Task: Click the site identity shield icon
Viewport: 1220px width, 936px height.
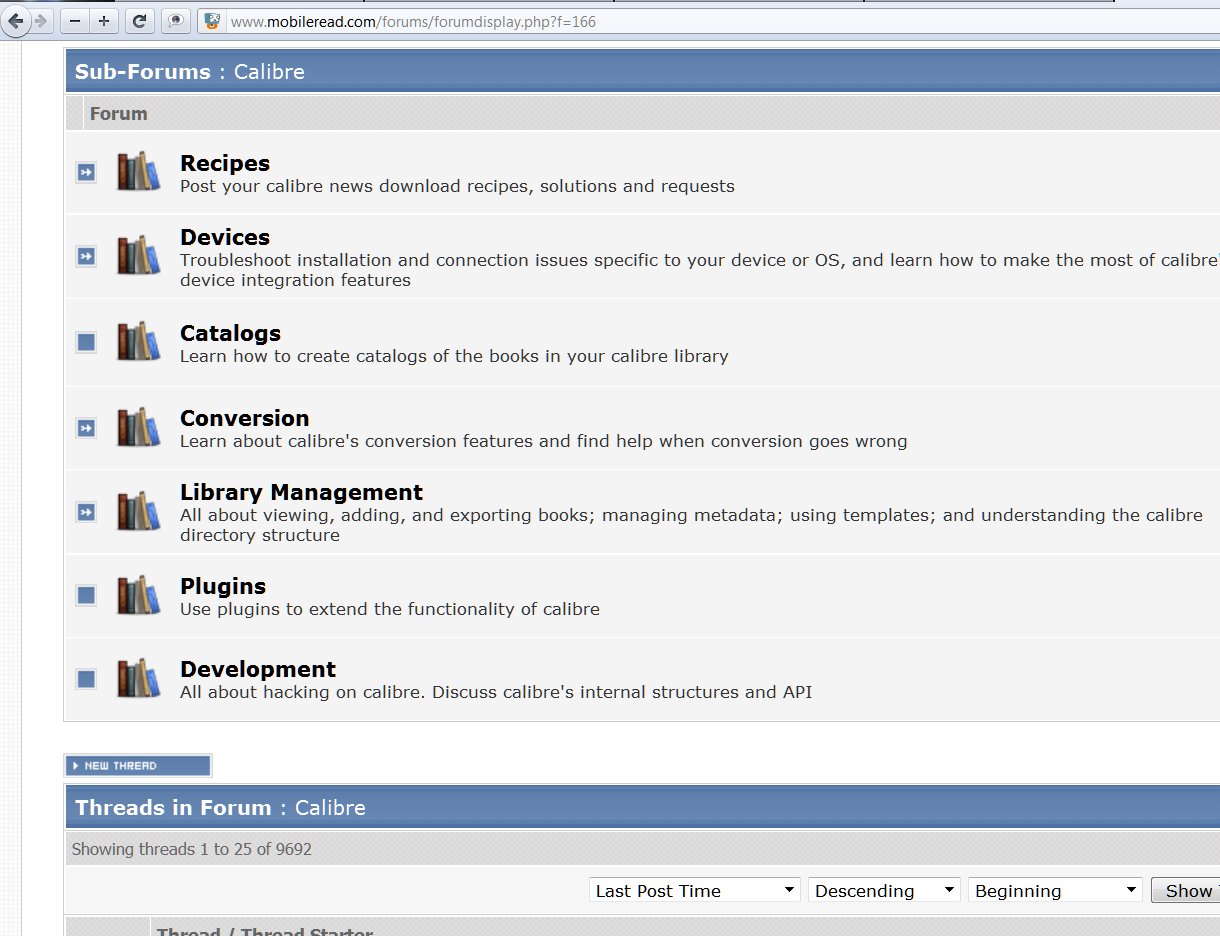Action: (212, 21)
